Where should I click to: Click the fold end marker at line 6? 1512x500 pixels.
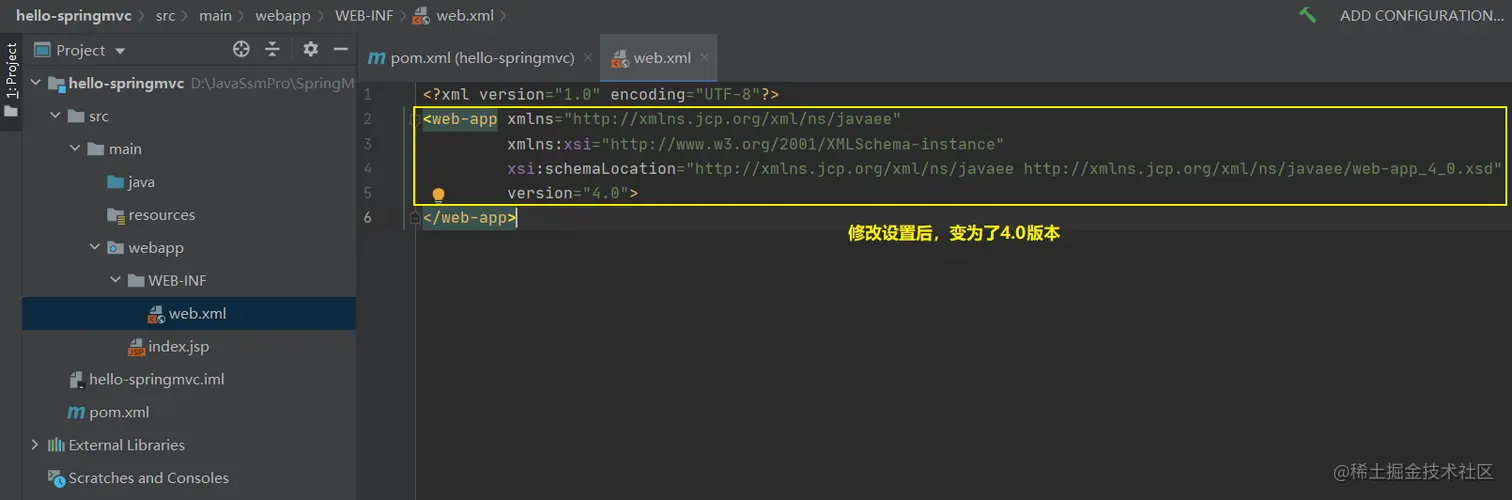(x=415, y=217)
